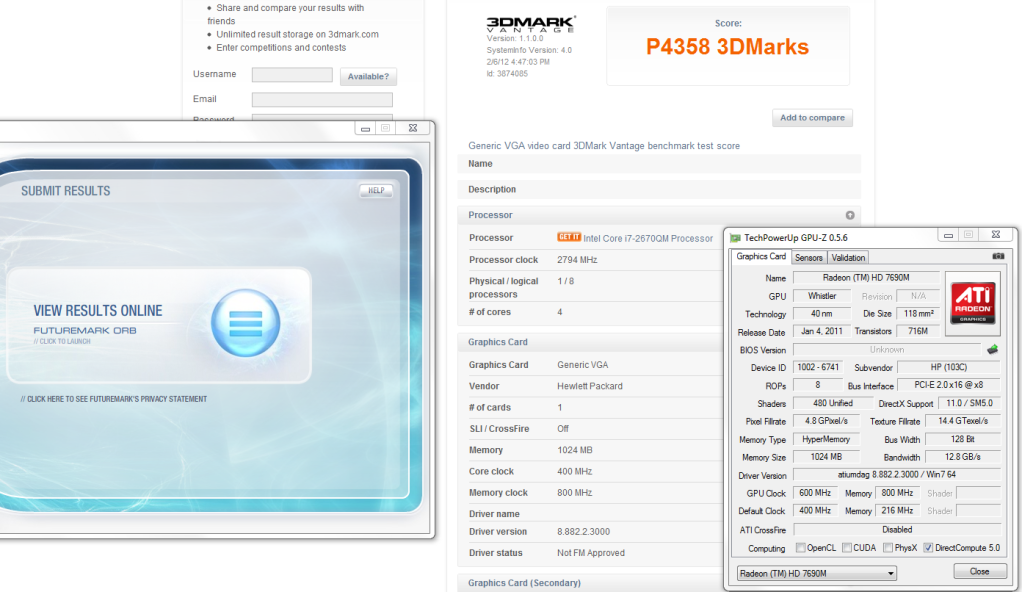Click the Bandwidth value 12.8 GB/s
Viewport: 1022px width, 592px height.
coord(963,457)
